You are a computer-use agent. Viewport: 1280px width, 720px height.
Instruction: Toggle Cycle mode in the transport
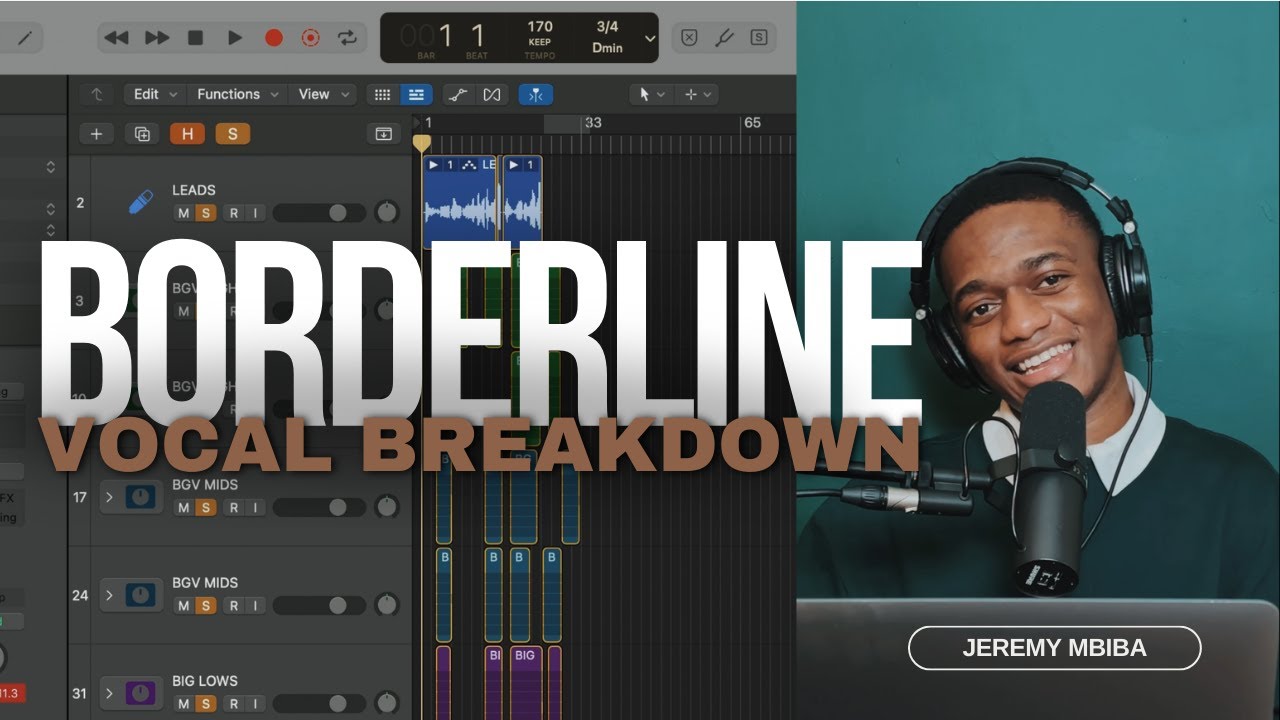347,38
